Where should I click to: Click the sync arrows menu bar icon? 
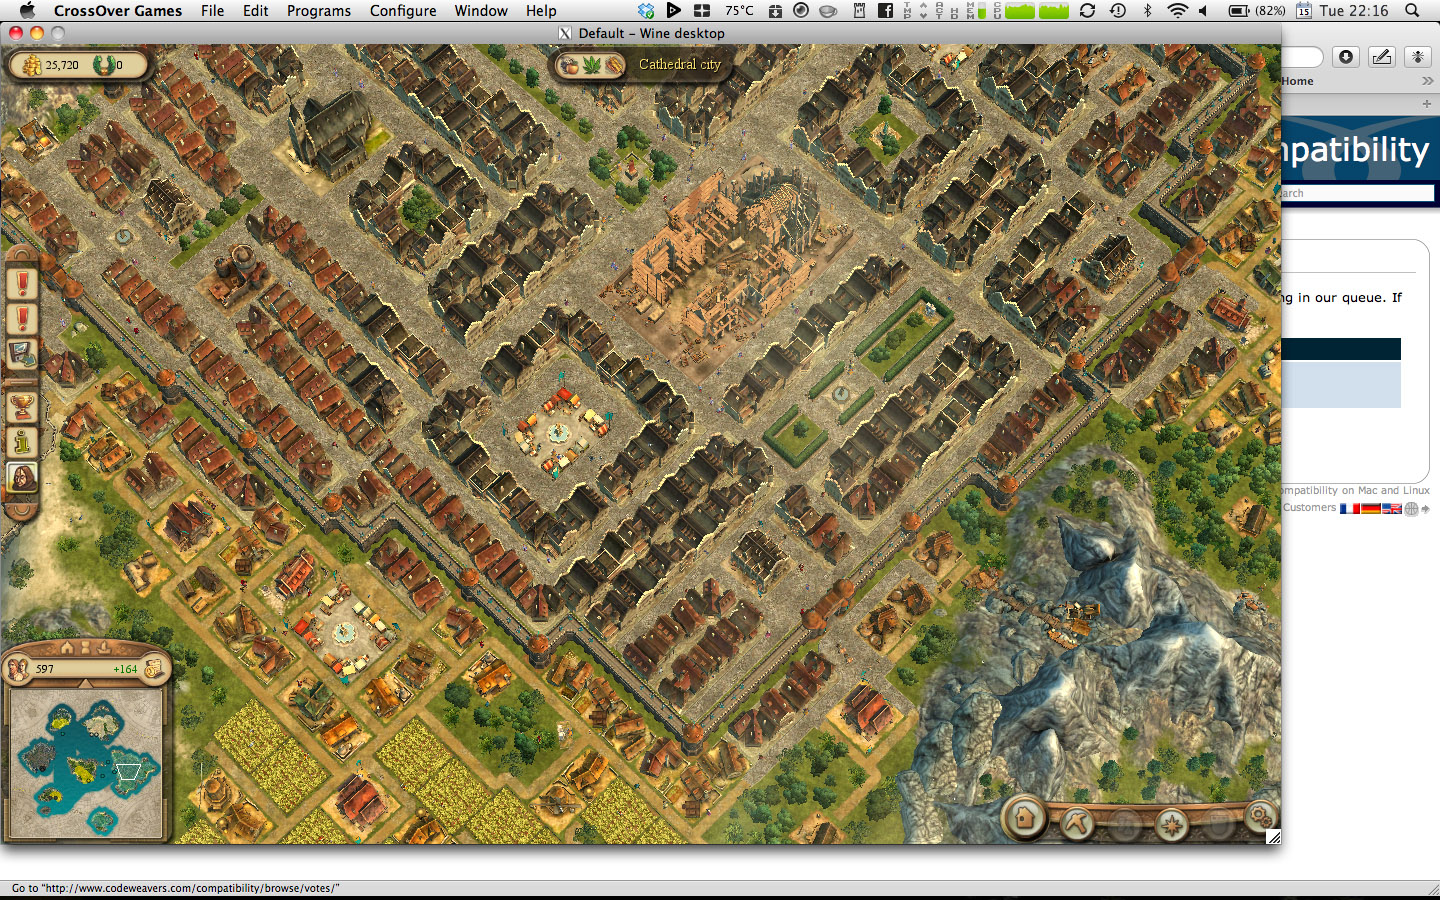(x=1087, y=10)
